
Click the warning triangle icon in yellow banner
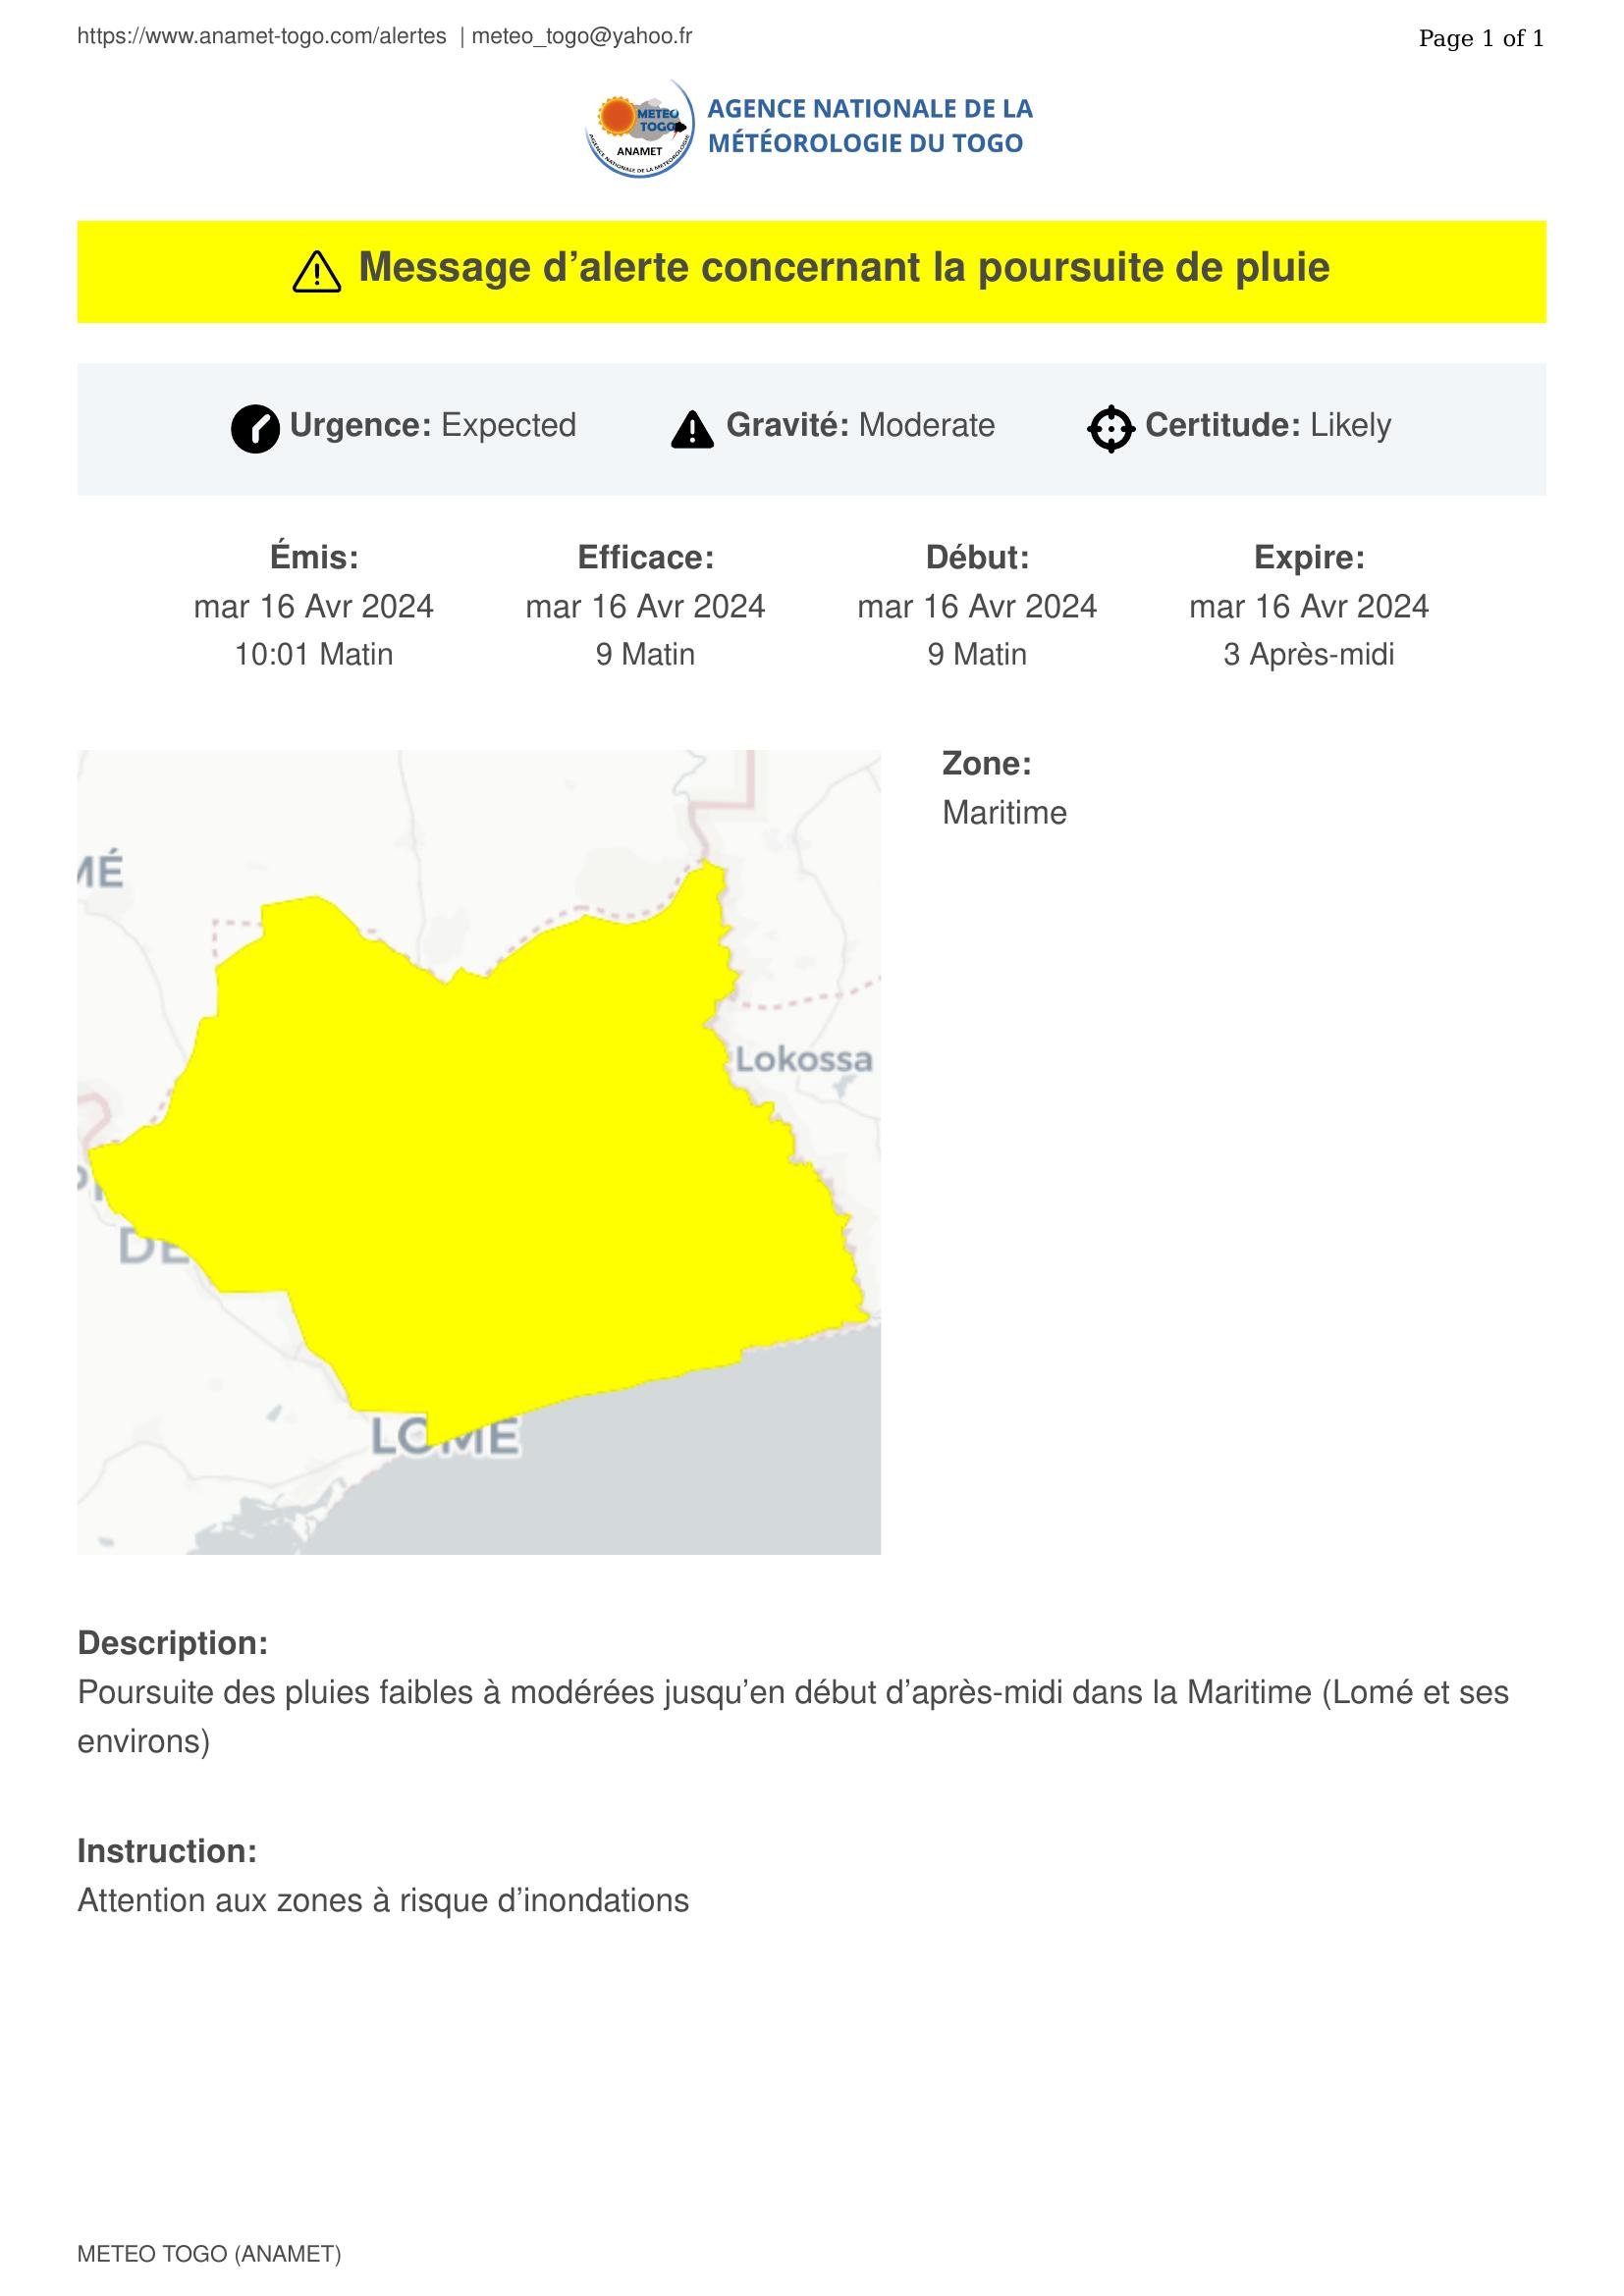point(316,272)
